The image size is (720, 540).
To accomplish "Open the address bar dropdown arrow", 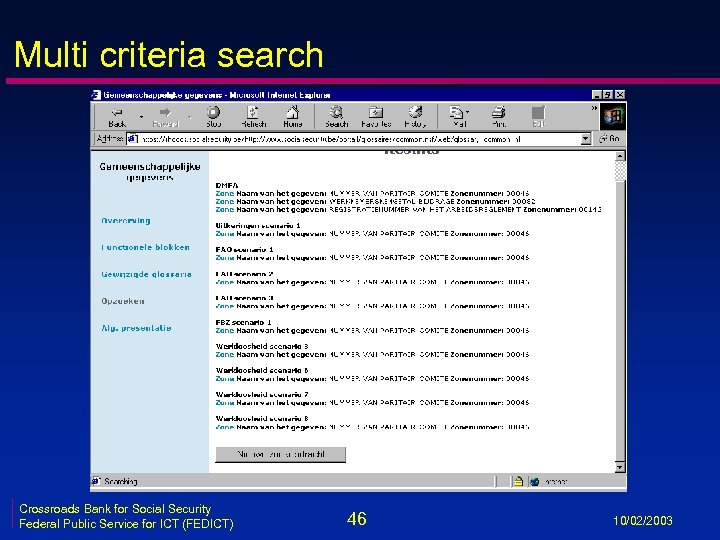I will coord(585,139).
